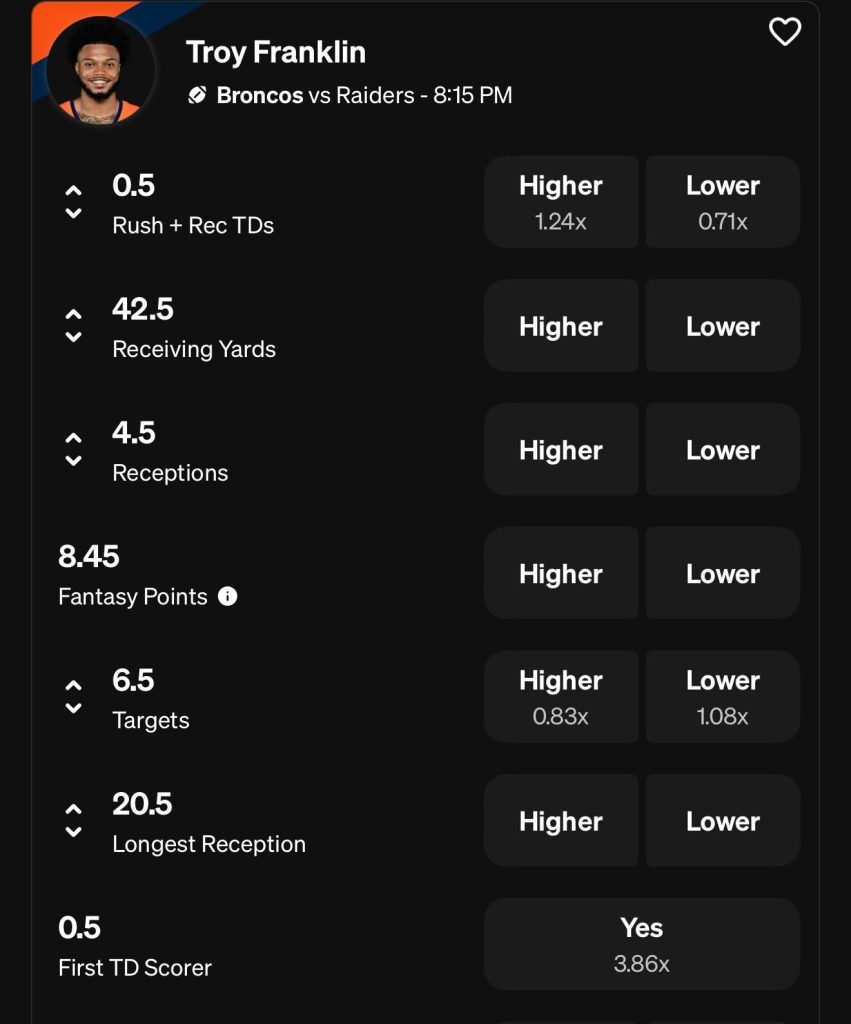Pick Higher on Targets at 0.83x

click(561, 696)
